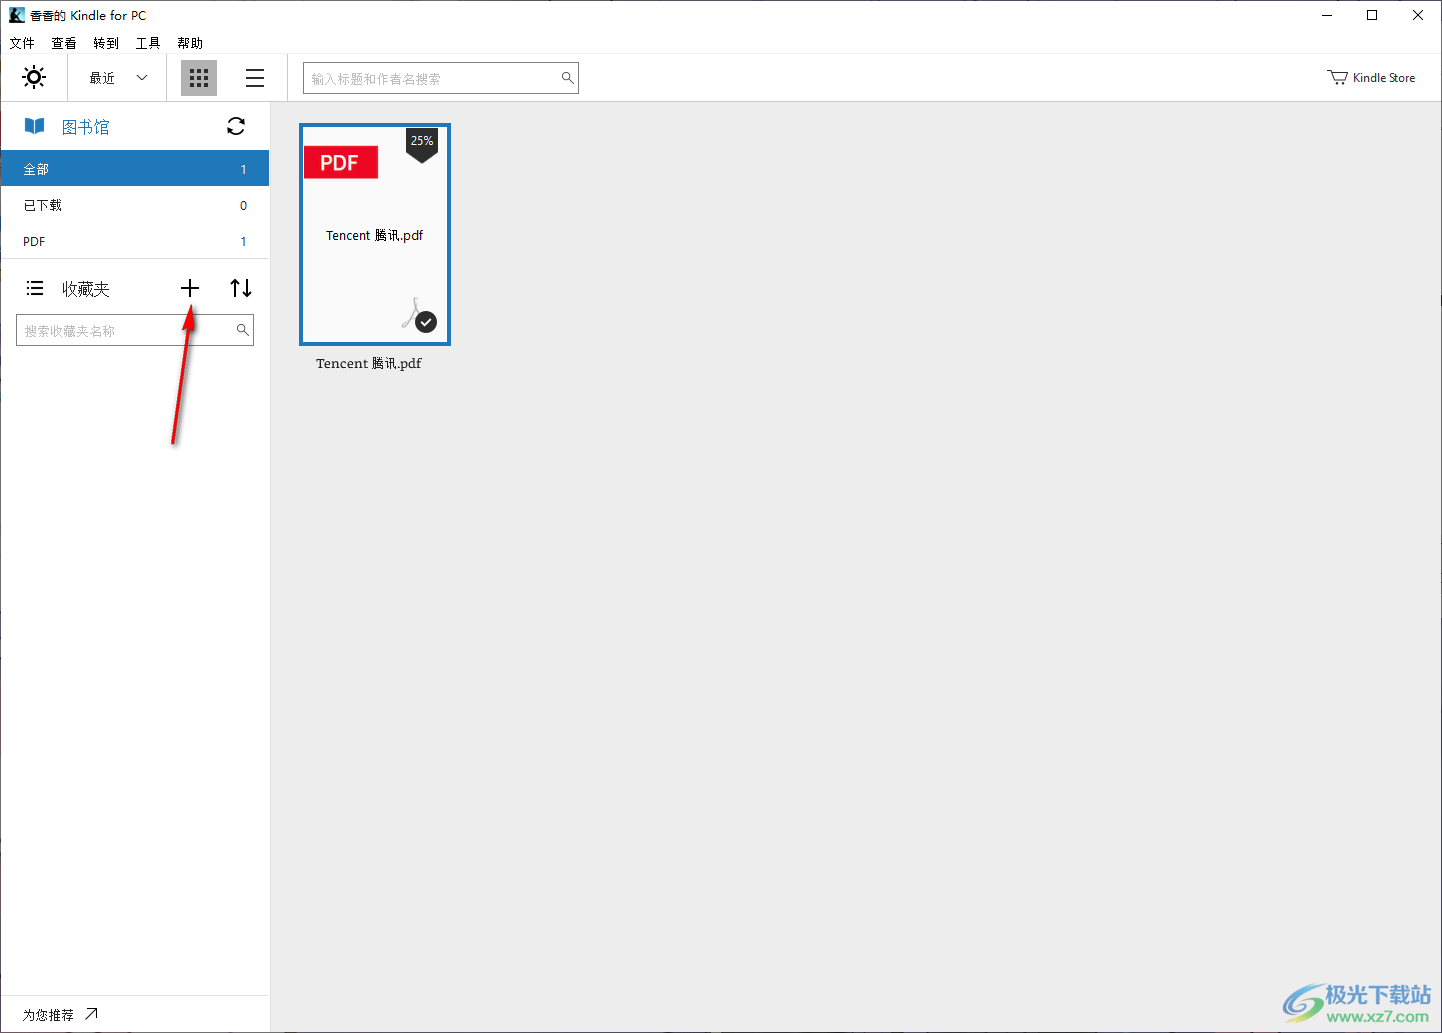
Task: Click the collection search magnifier icon
Action: 242,329
